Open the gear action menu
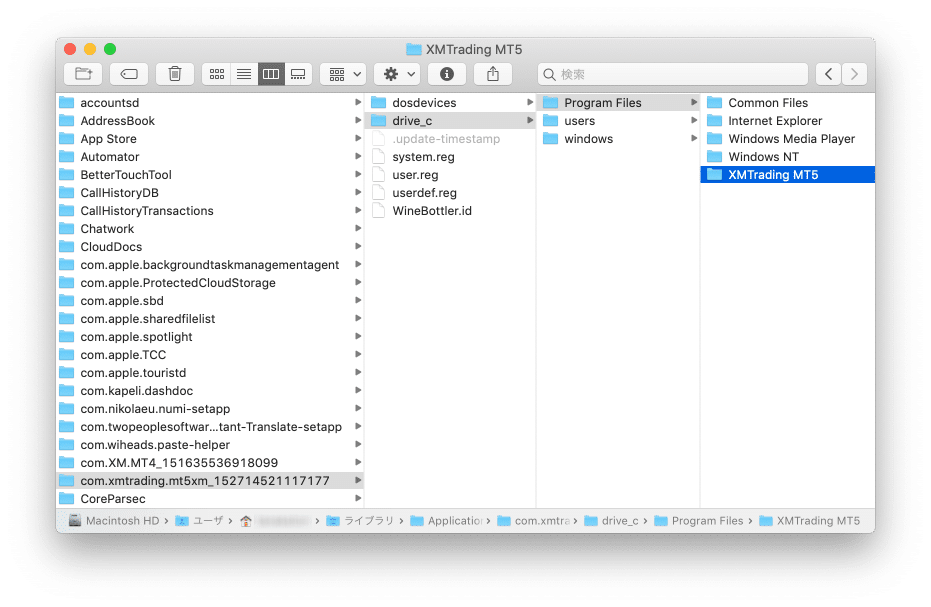Image resolution: width=931 pixels, height=607 pixels. [x=397, y=74]
